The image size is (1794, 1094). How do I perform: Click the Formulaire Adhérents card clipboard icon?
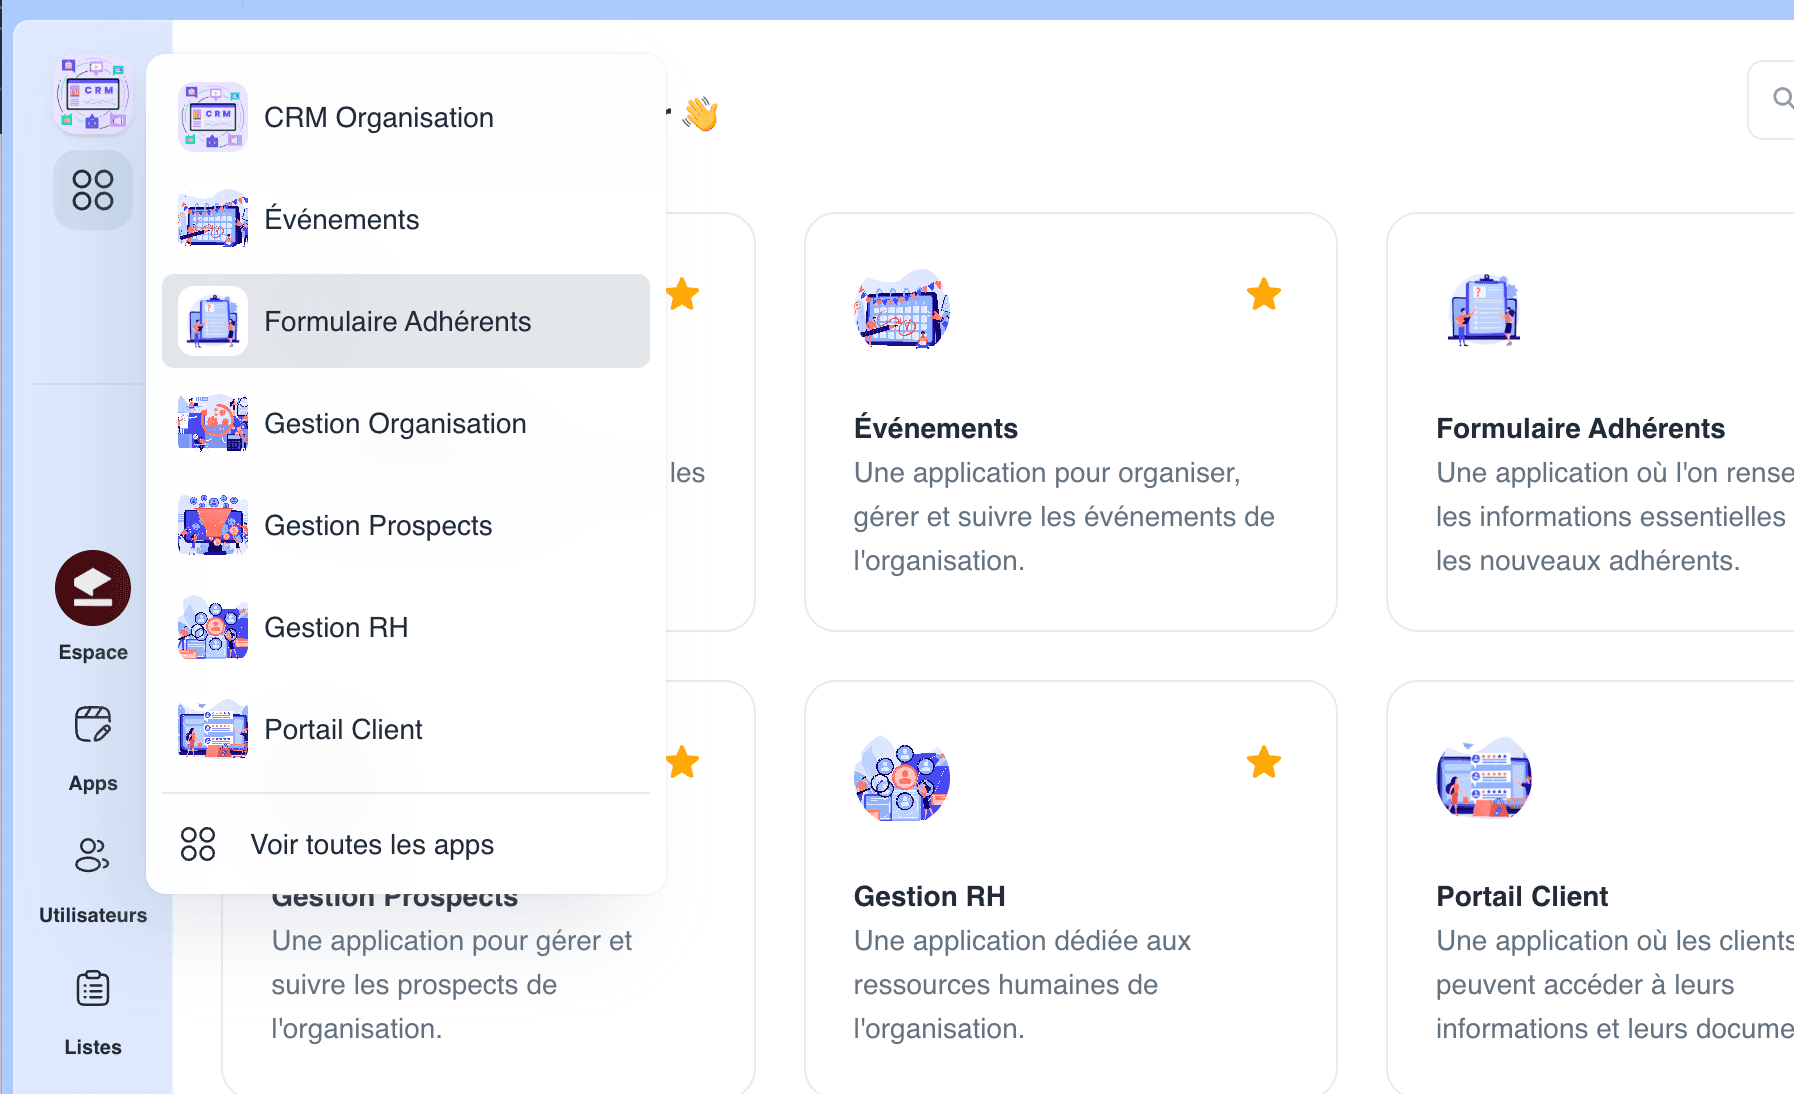click(x=1483, y=310)
